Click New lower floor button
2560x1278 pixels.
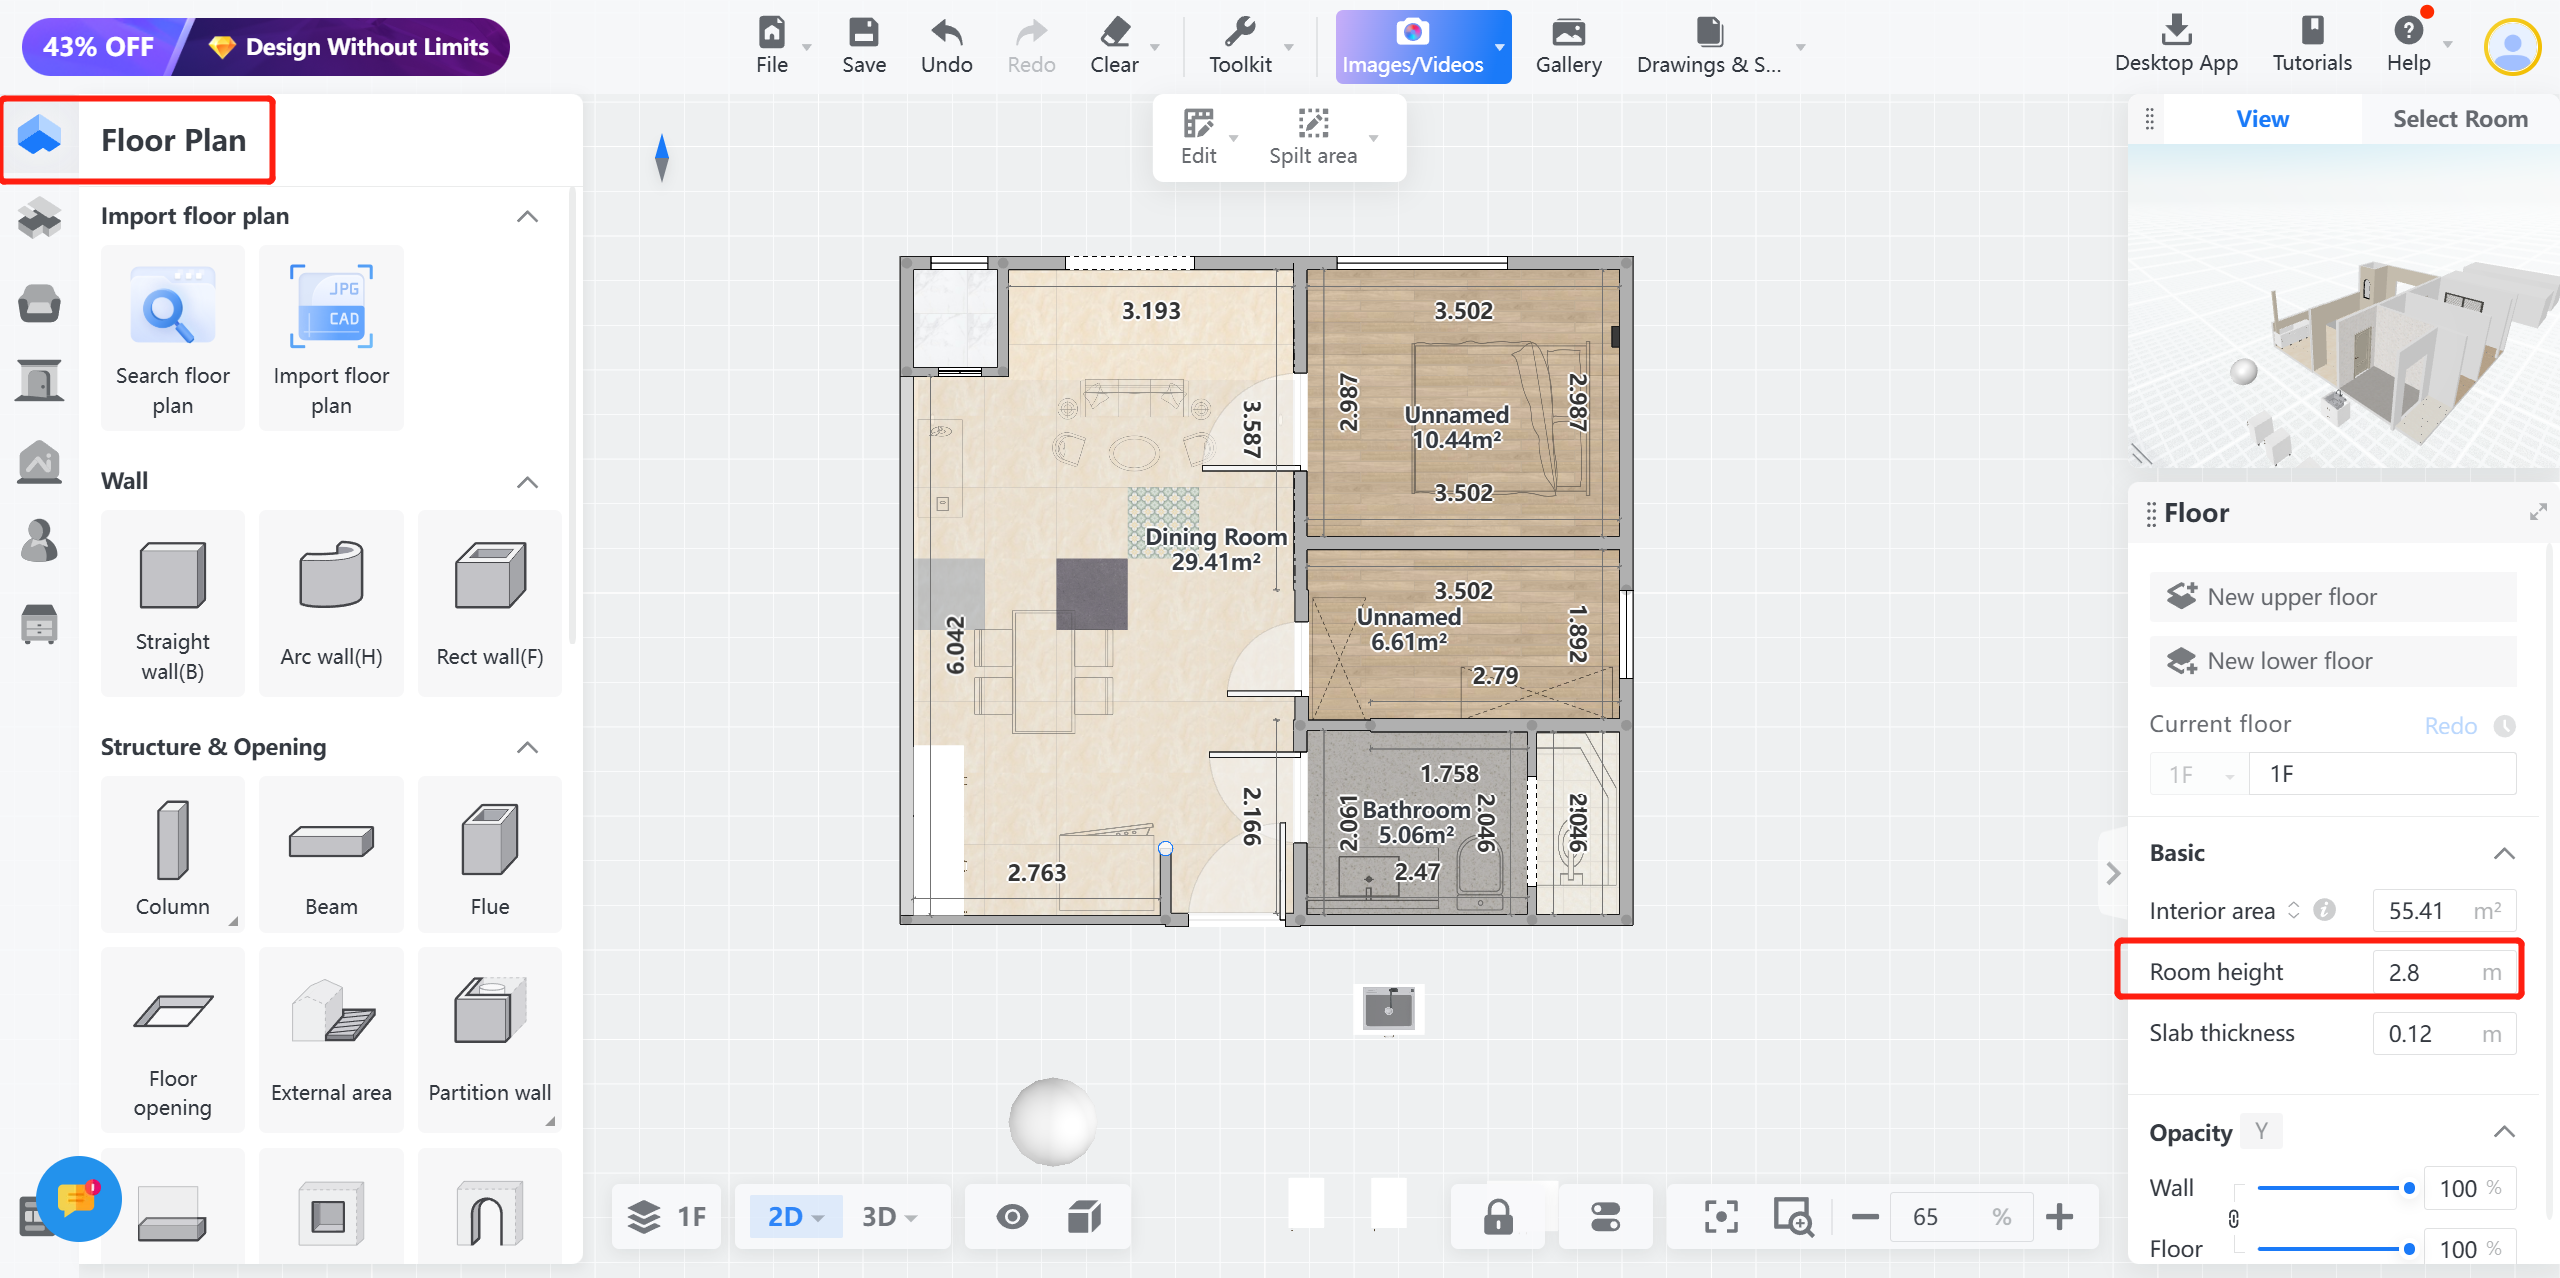pyautogui.click(x=2332, y=661)
